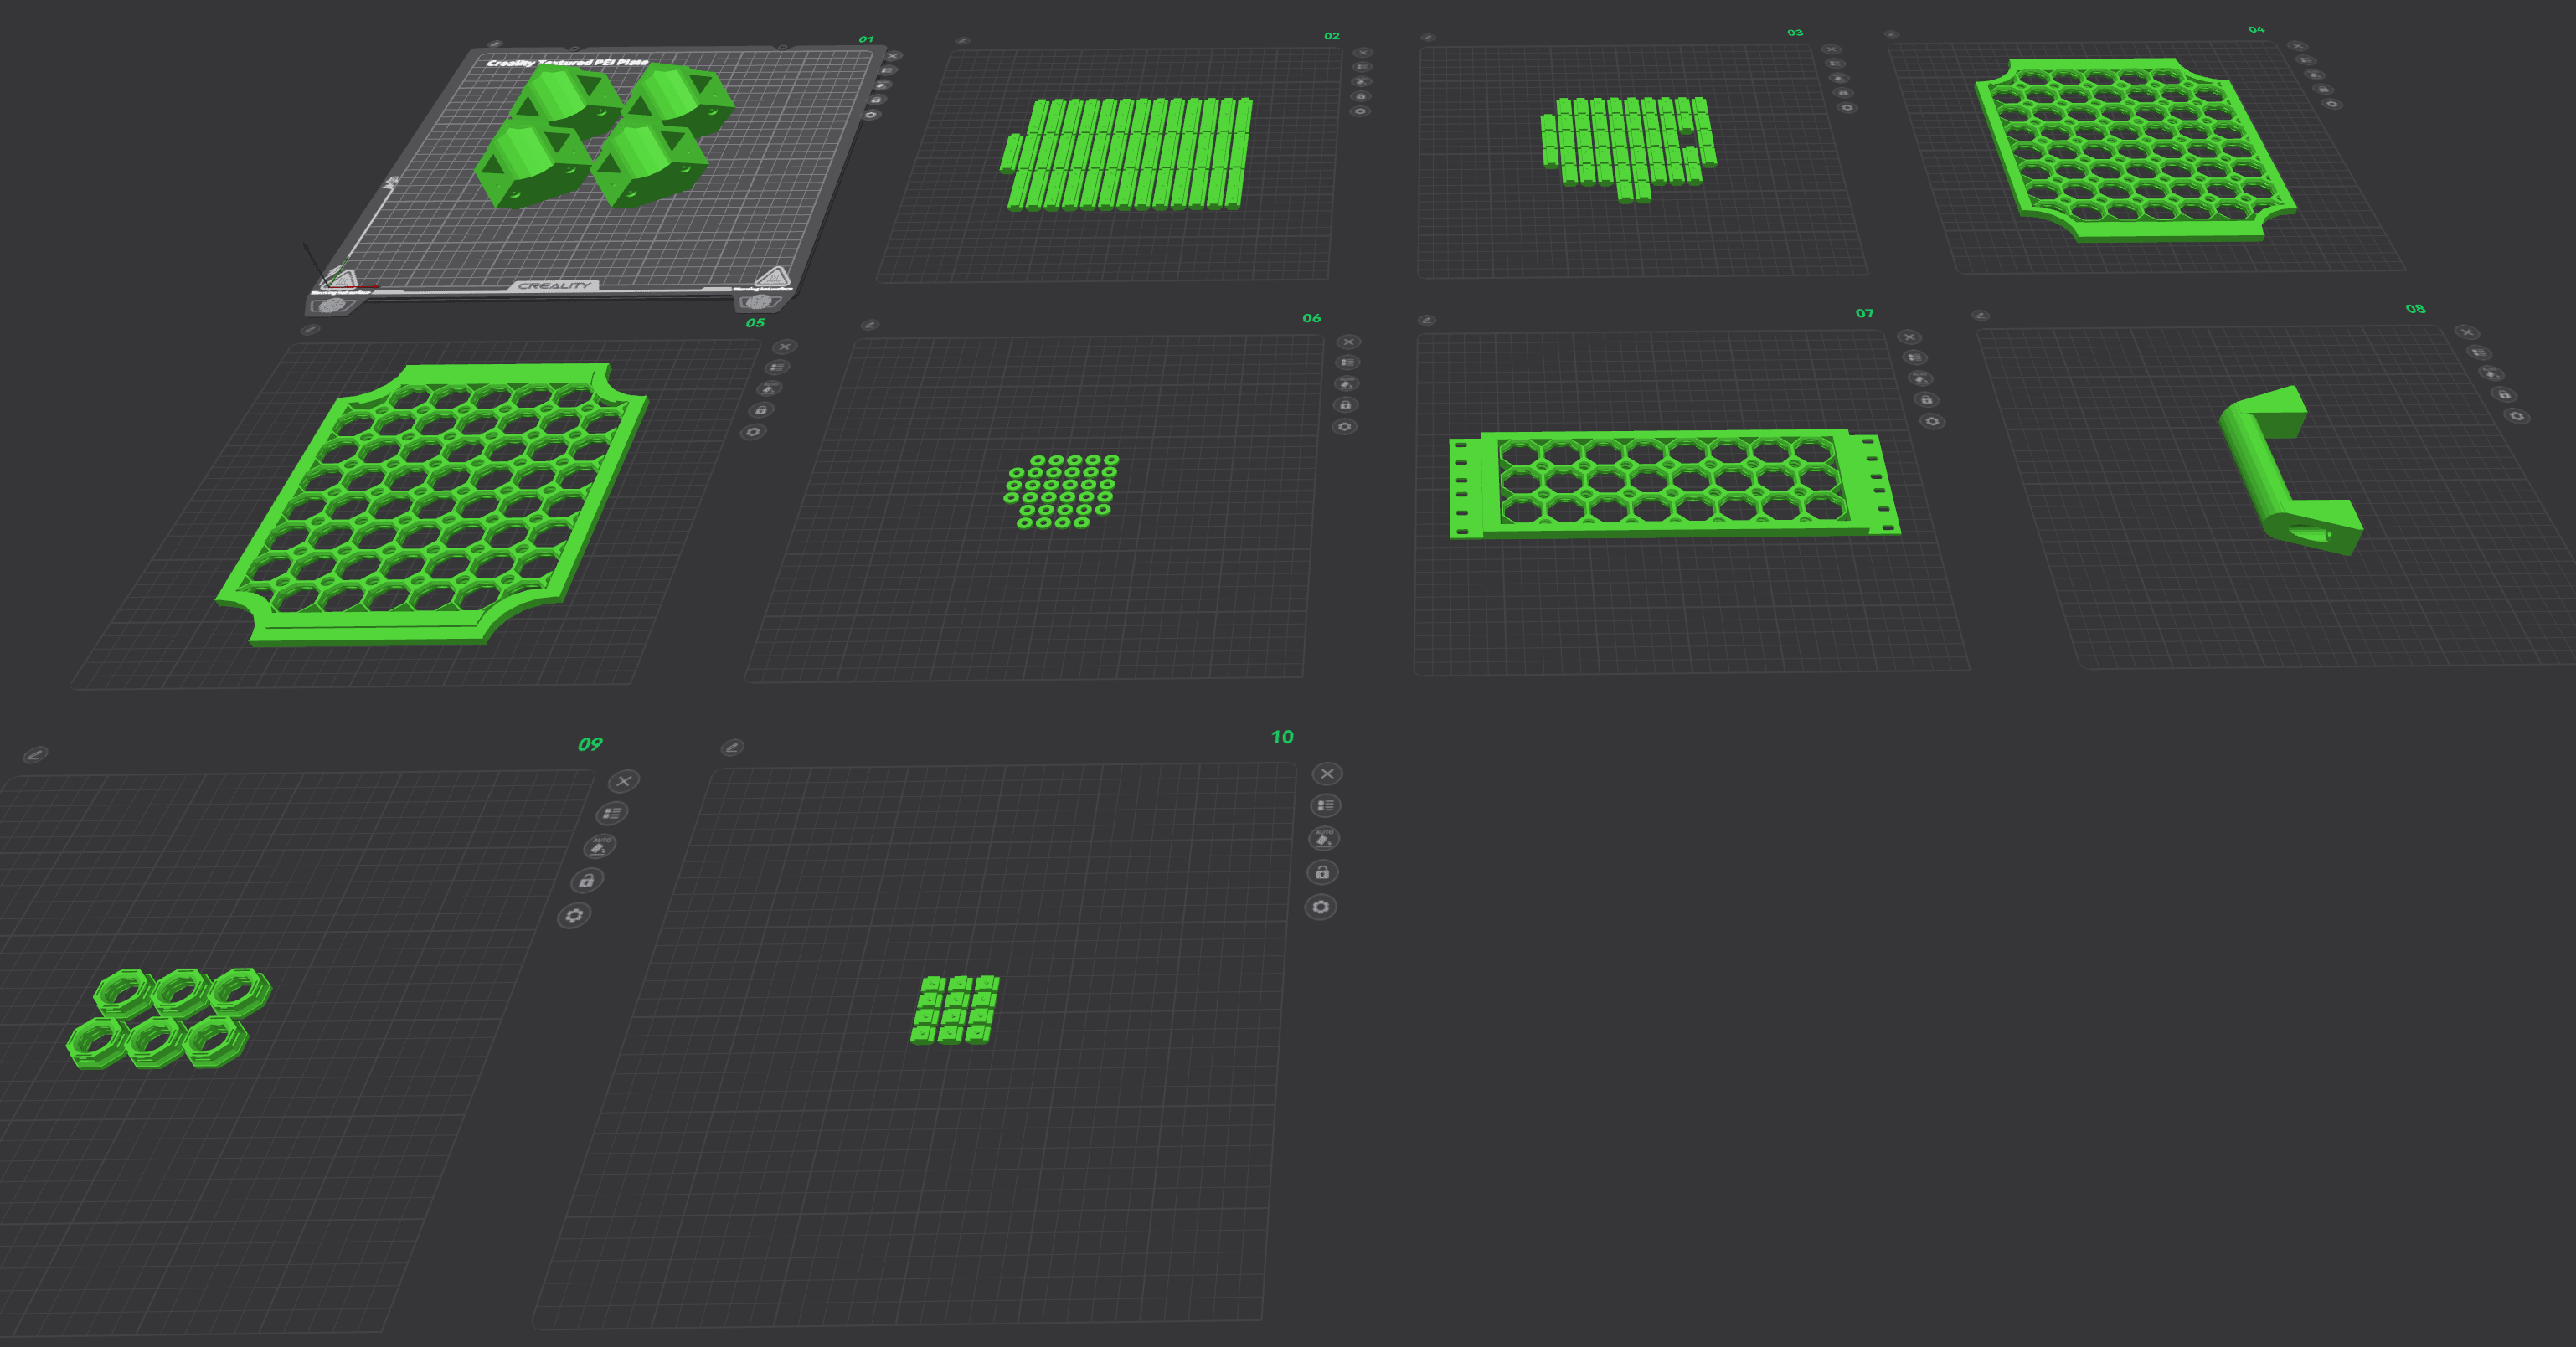The height and width of the screenshot is (1347, 2576).
Task: Select the hexagonal connector models on plate 01
Action: pyautogui.click(x=604, y=135)
